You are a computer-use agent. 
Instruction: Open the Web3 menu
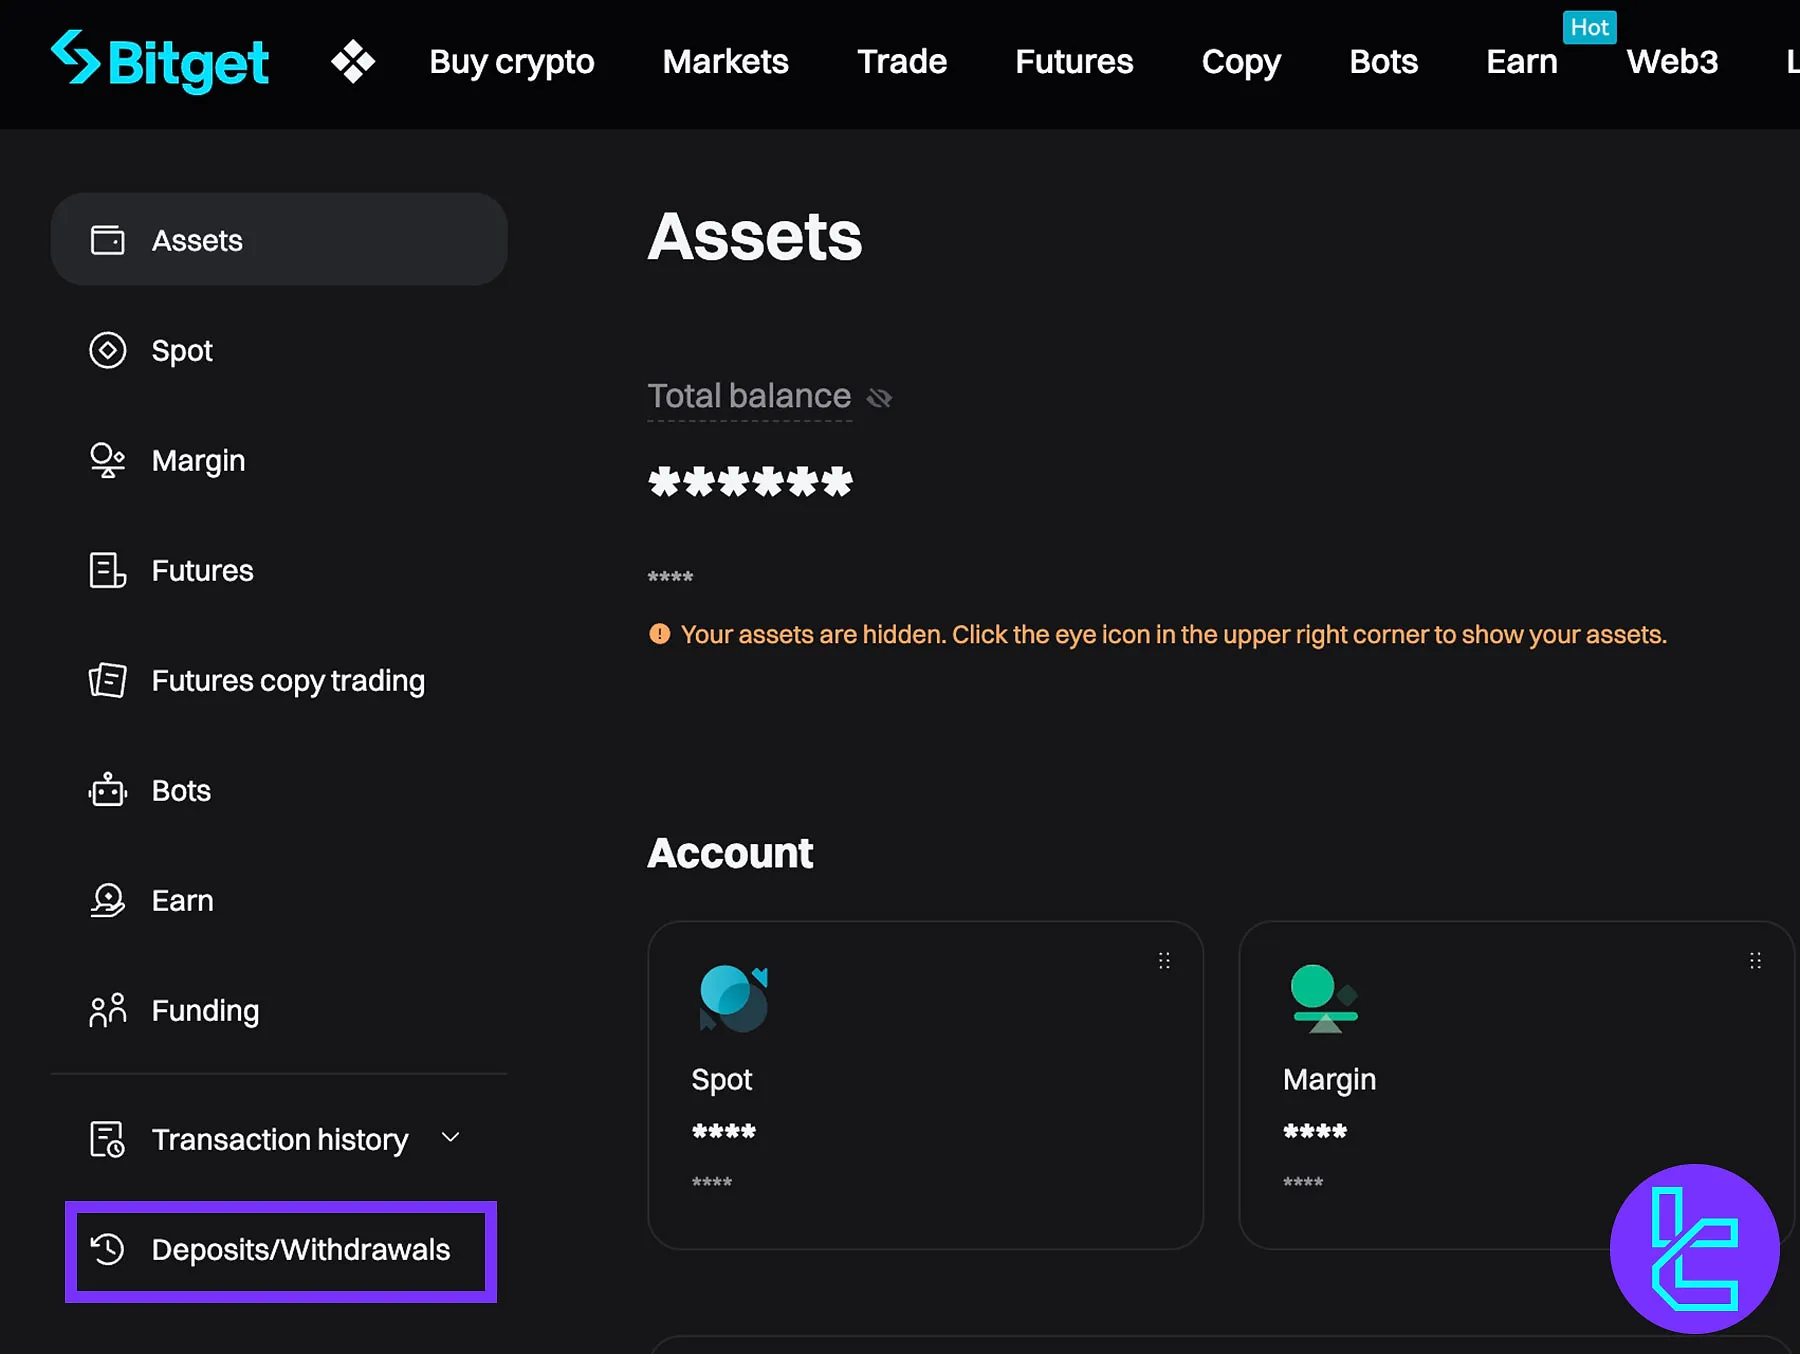1672,62
